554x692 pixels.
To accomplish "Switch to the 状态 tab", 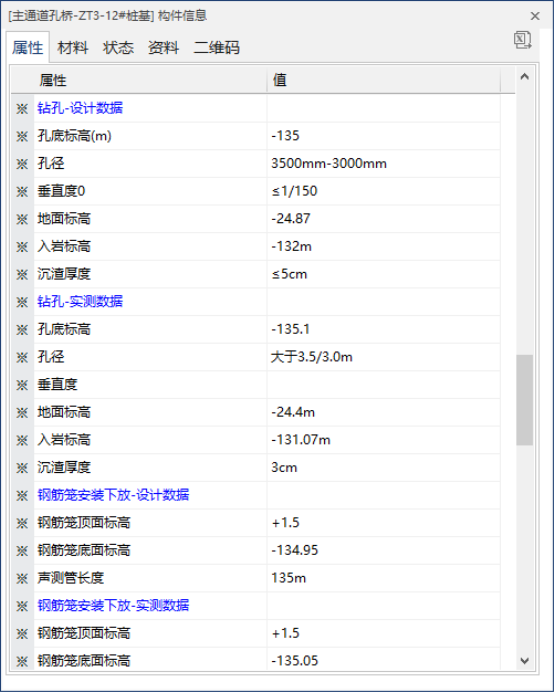I will (118, 48).
